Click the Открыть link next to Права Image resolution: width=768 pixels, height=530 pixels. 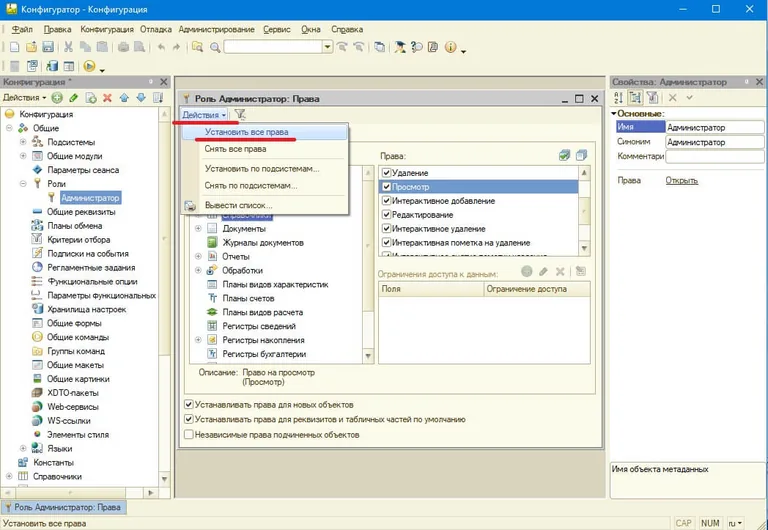(681, 181)
